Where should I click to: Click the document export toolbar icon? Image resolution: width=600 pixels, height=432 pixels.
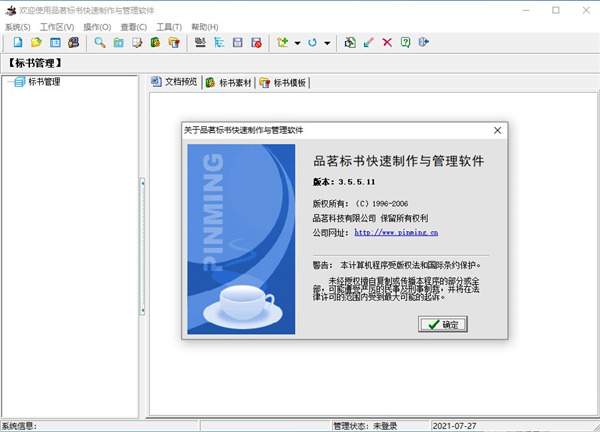pyautogui.click(x=350, y=42)
